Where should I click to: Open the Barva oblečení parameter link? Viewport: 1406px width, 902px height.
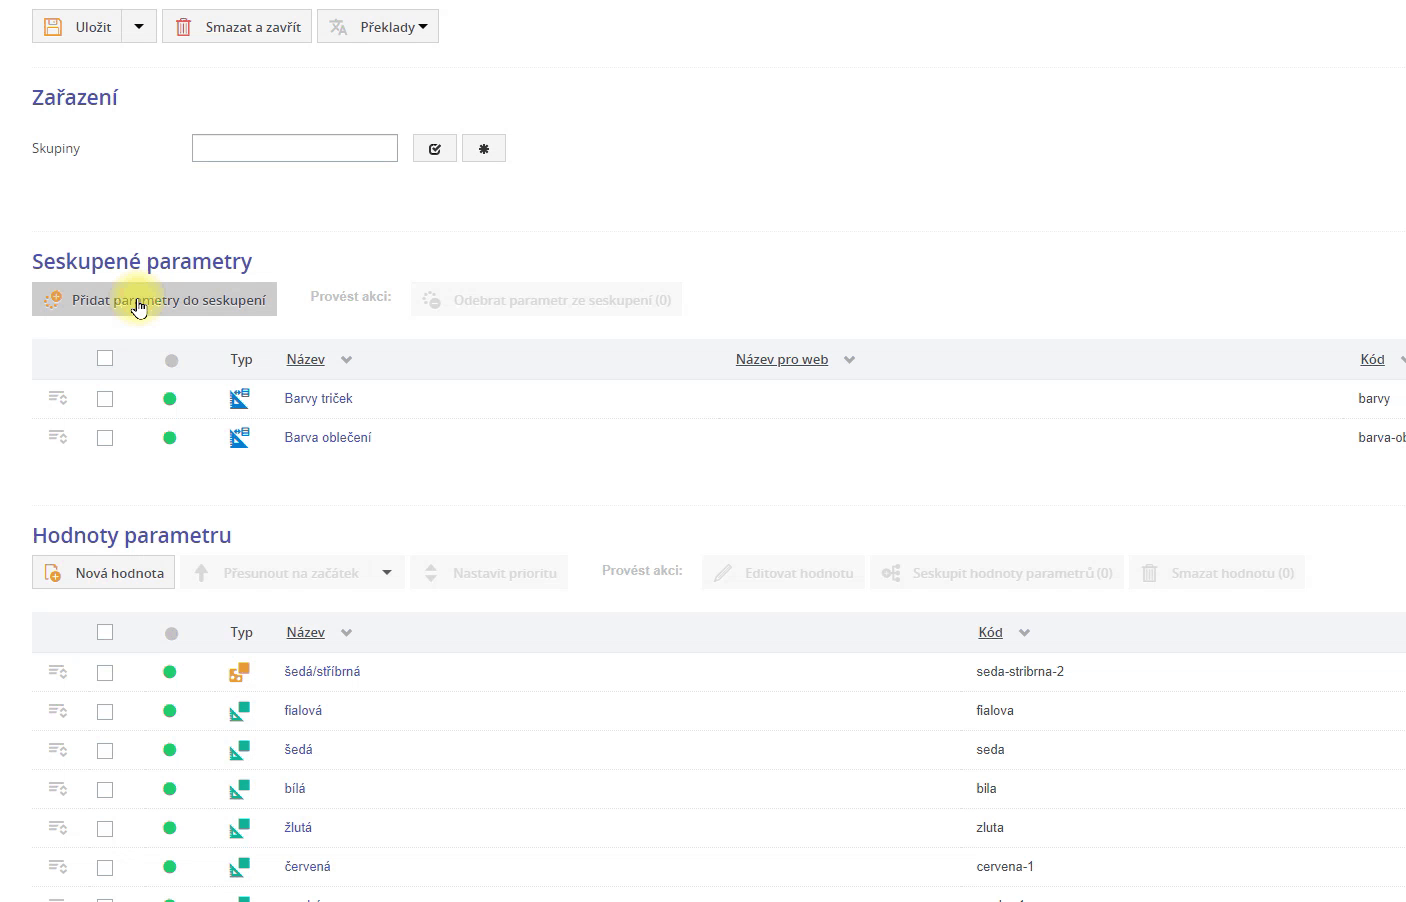pos(327,437)
